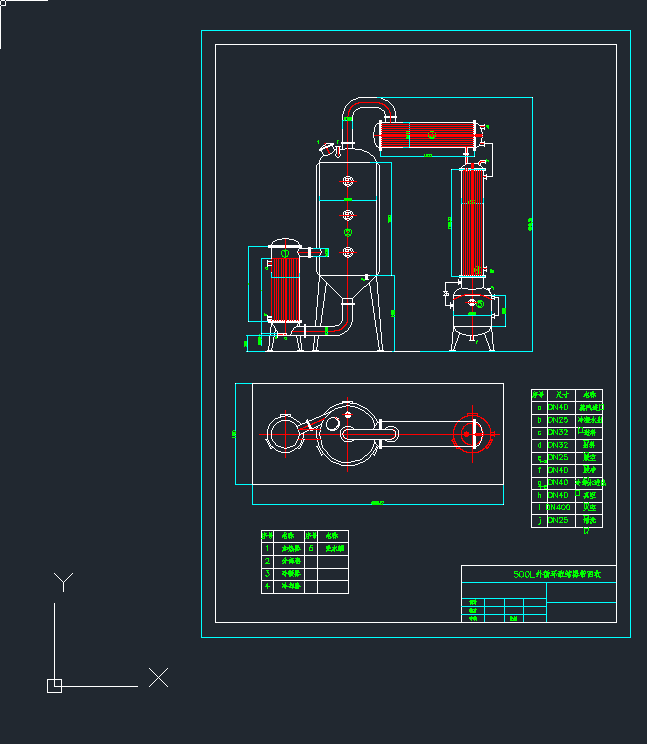Select the red horizontal condenser at top
The image size is (647, 744).
[x=430, y=136]
